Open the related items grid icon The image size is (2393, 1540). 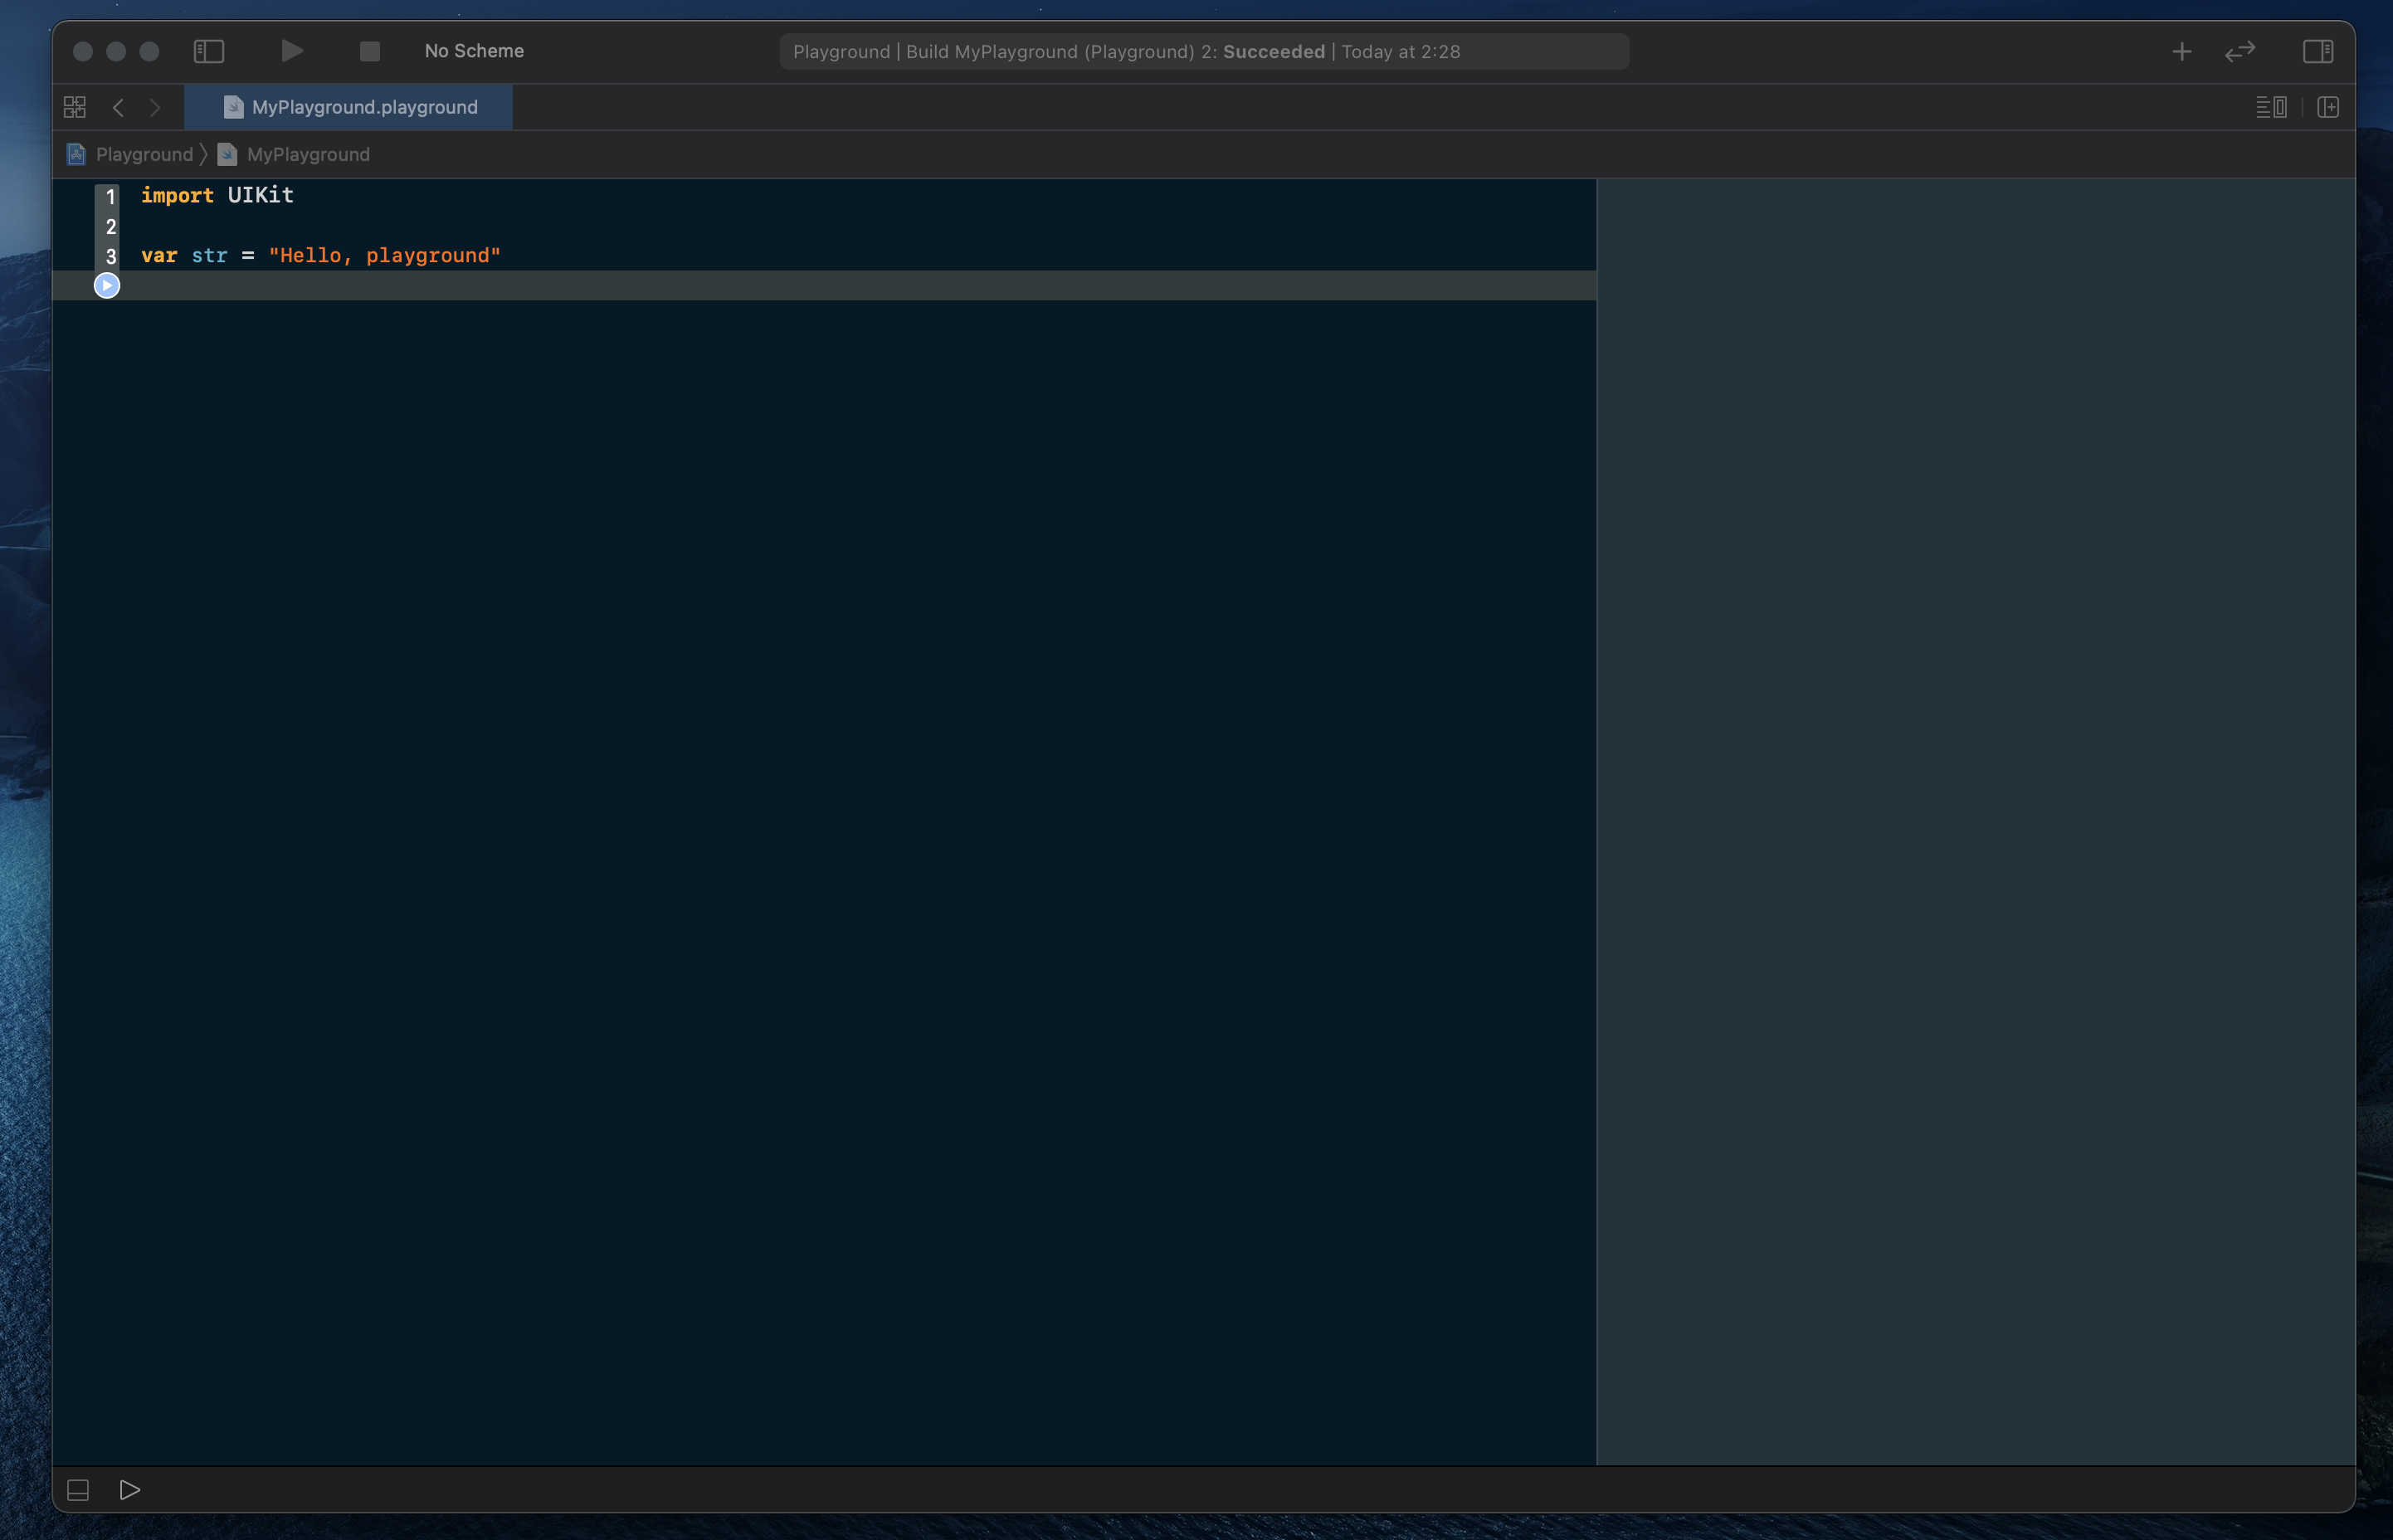coord(75,107)
